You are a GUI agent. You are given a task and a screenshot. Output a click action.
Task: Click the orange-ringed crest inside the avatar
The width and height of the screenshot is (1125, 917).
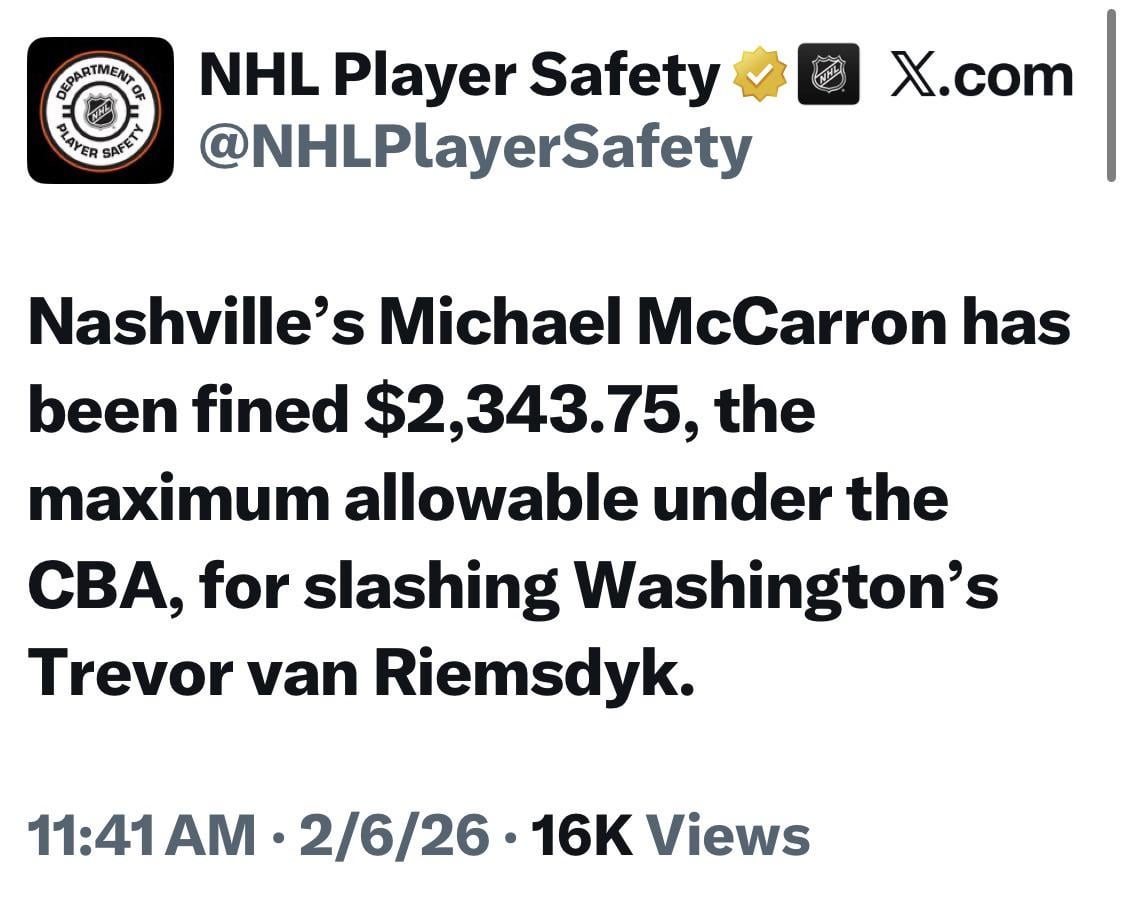point(97,110)
